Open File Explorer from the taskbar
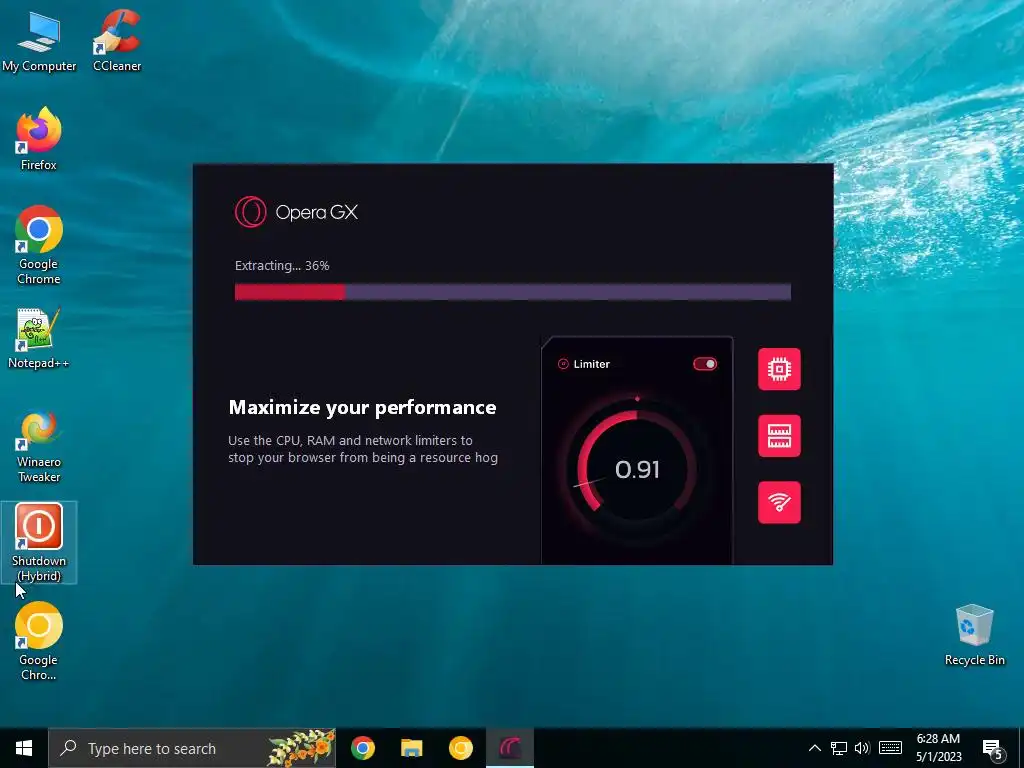 point(411,748)
